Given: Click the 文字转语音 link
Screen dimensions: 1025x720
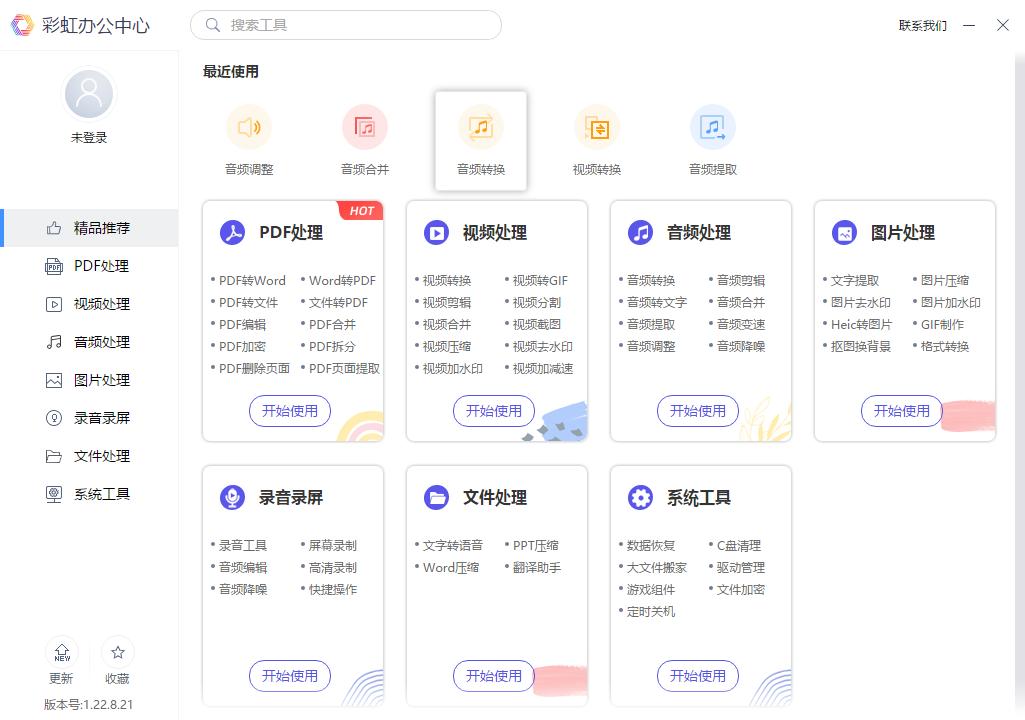Looking at the screenshot, I should click(x=457, y=545).
